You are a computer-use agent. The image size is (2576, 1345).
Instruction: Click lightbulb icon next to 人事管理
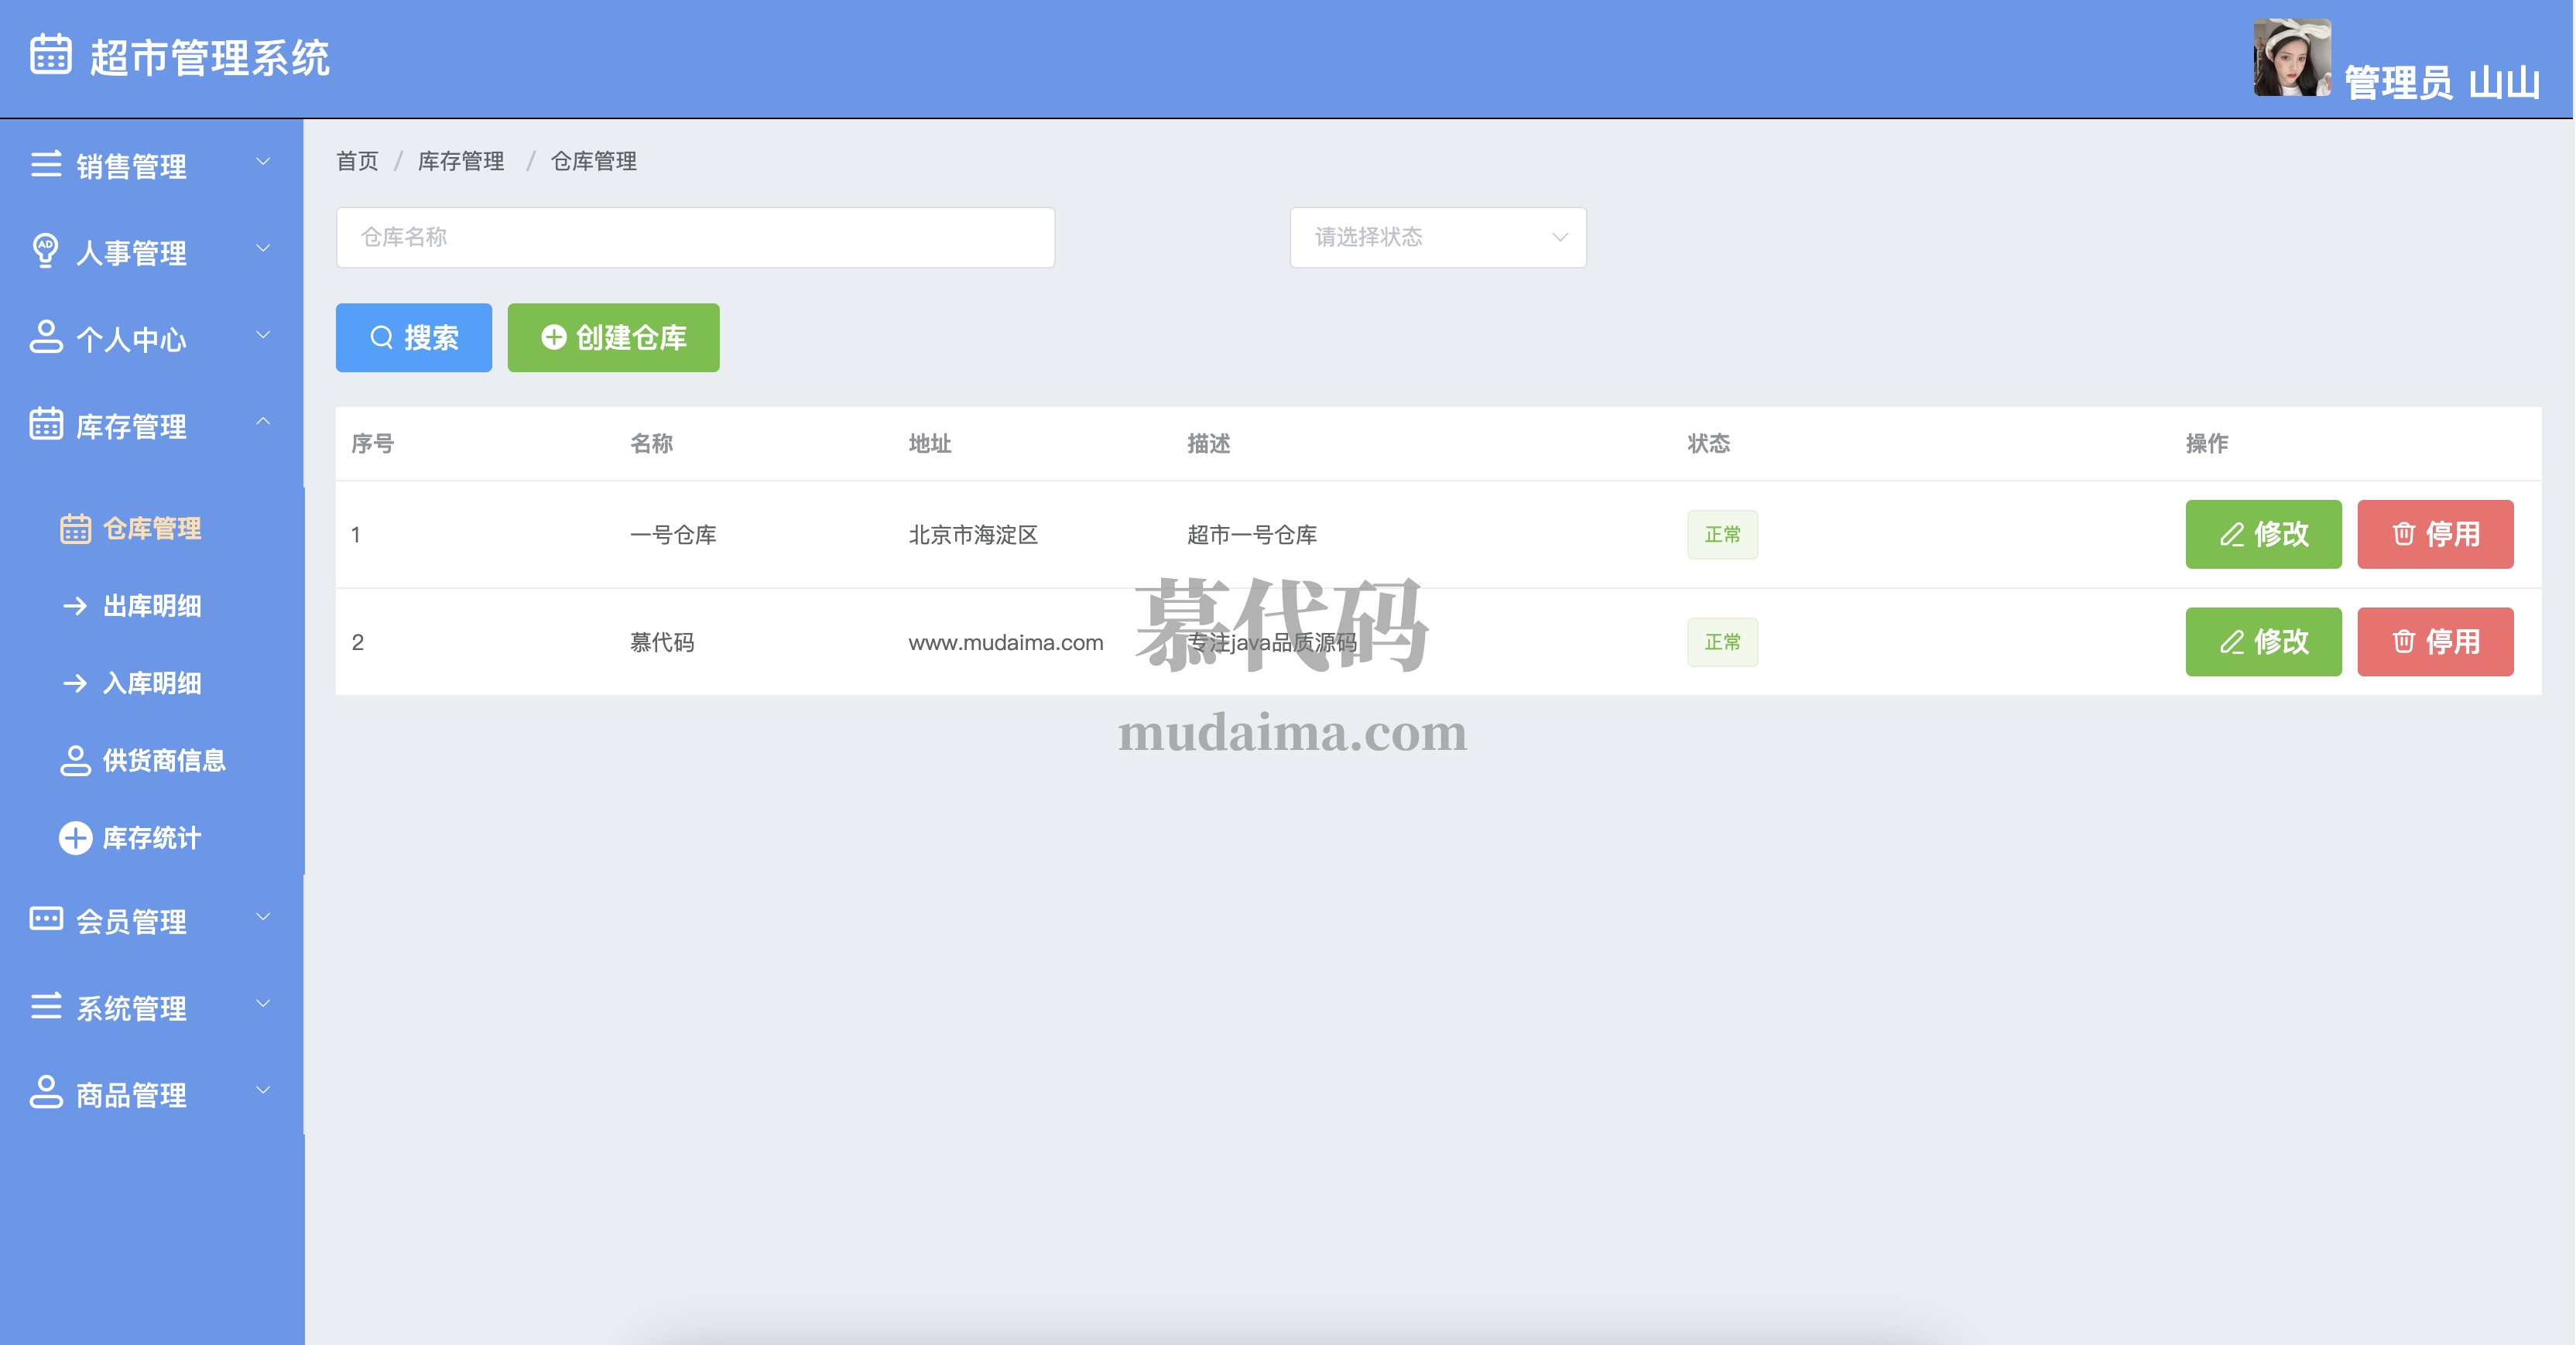(46, 250)
